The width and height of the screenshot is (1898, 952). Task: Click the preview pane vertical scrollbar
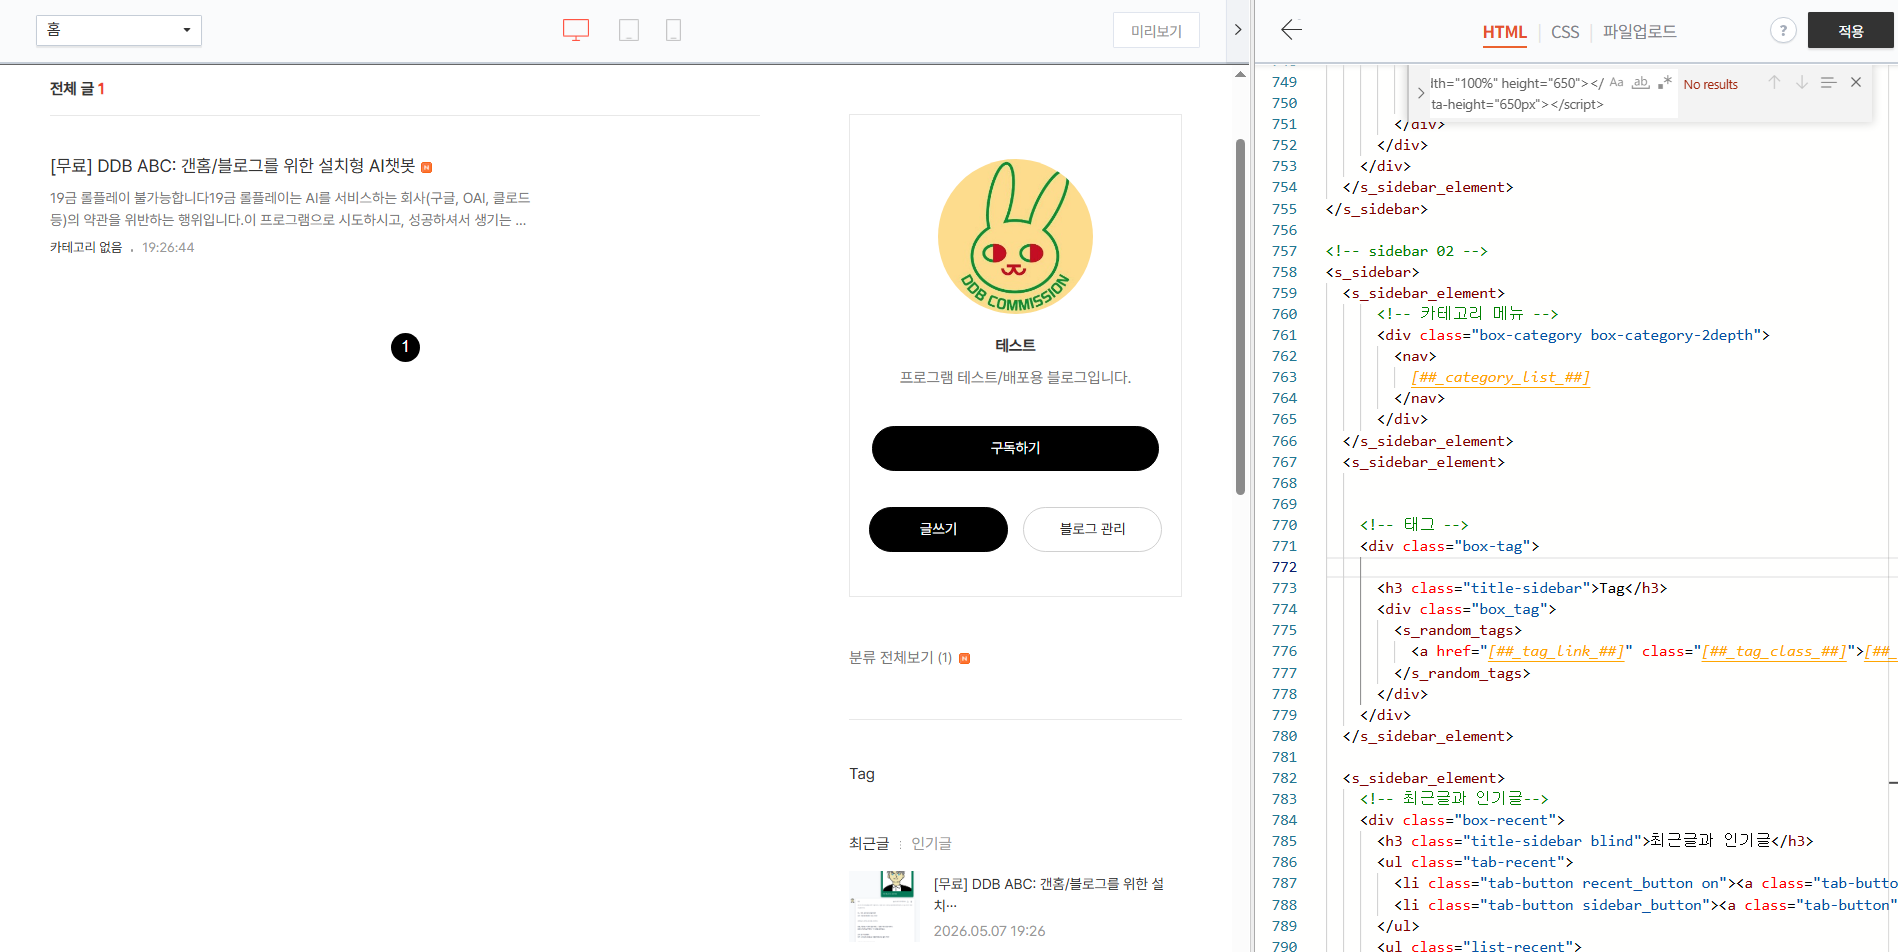coord(1240,316)
